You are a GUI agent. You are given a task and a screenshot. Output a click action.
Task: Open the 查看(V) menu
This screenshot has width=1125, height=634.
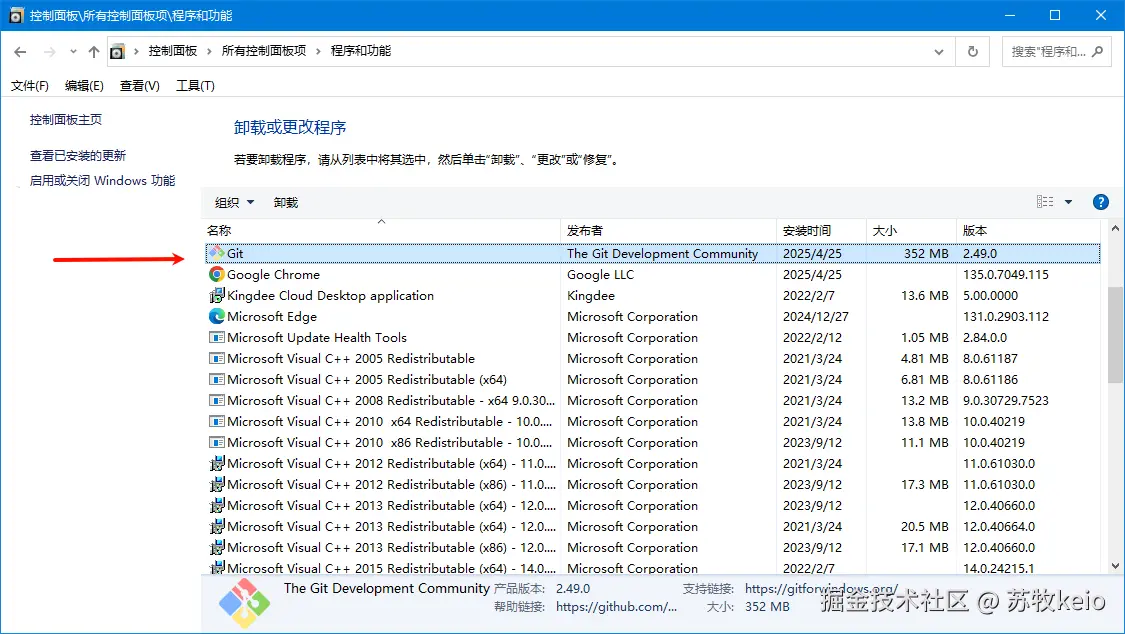pos(139,85)
